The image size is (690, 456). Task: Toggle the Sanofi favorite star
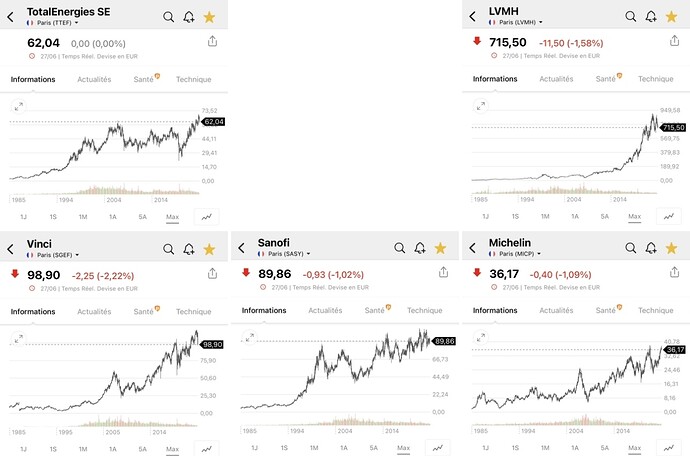click(x=440, y=248)
